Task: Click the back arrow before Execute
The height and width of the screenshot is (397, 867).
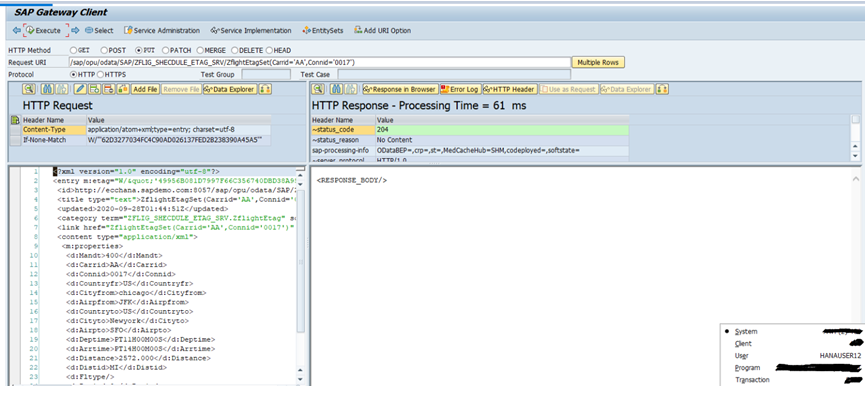Action: [x=17, y=30]
